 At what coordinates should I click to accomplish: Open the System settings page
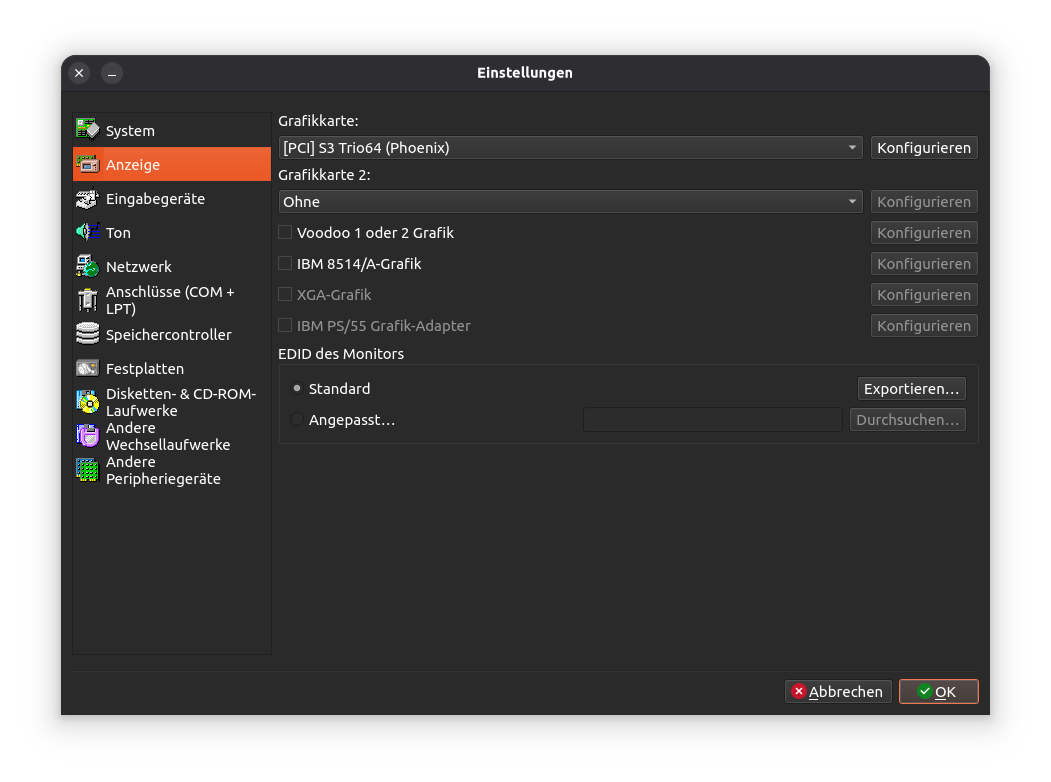tap(172, 130)
